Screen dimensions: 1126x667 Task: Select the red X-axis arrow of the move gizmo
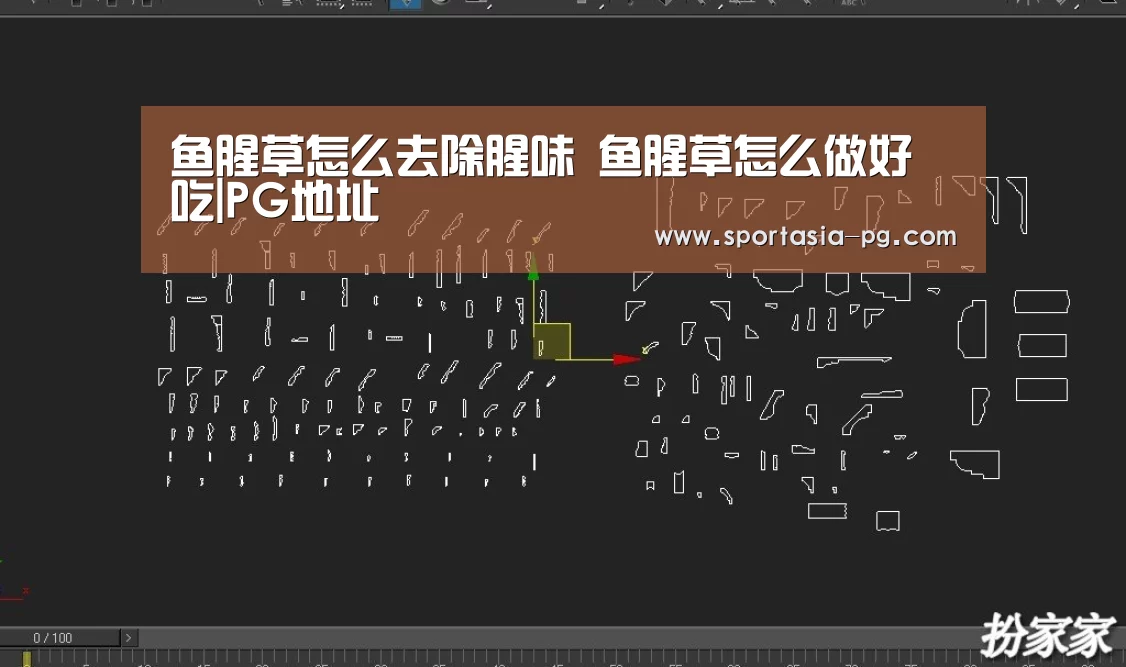(626, 359)
